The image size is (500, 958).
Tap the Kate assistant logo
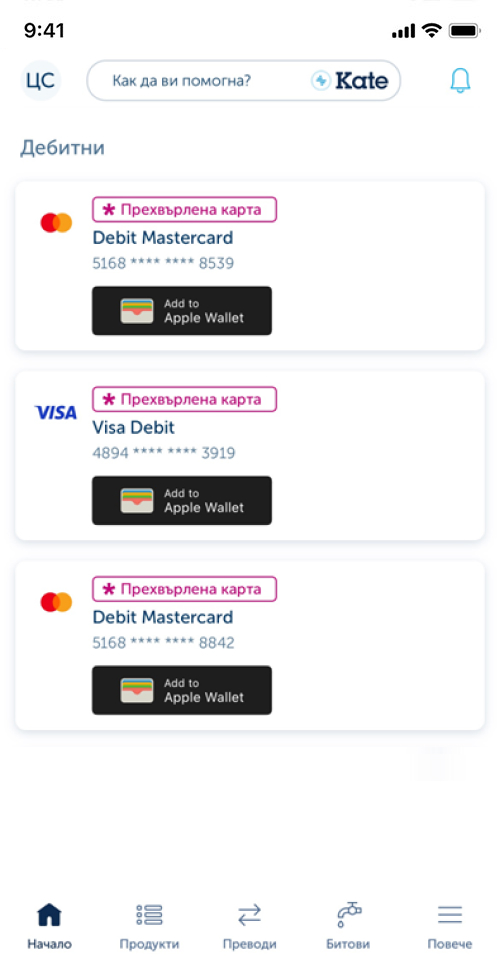pyautogui.click(x=350, y=80)
